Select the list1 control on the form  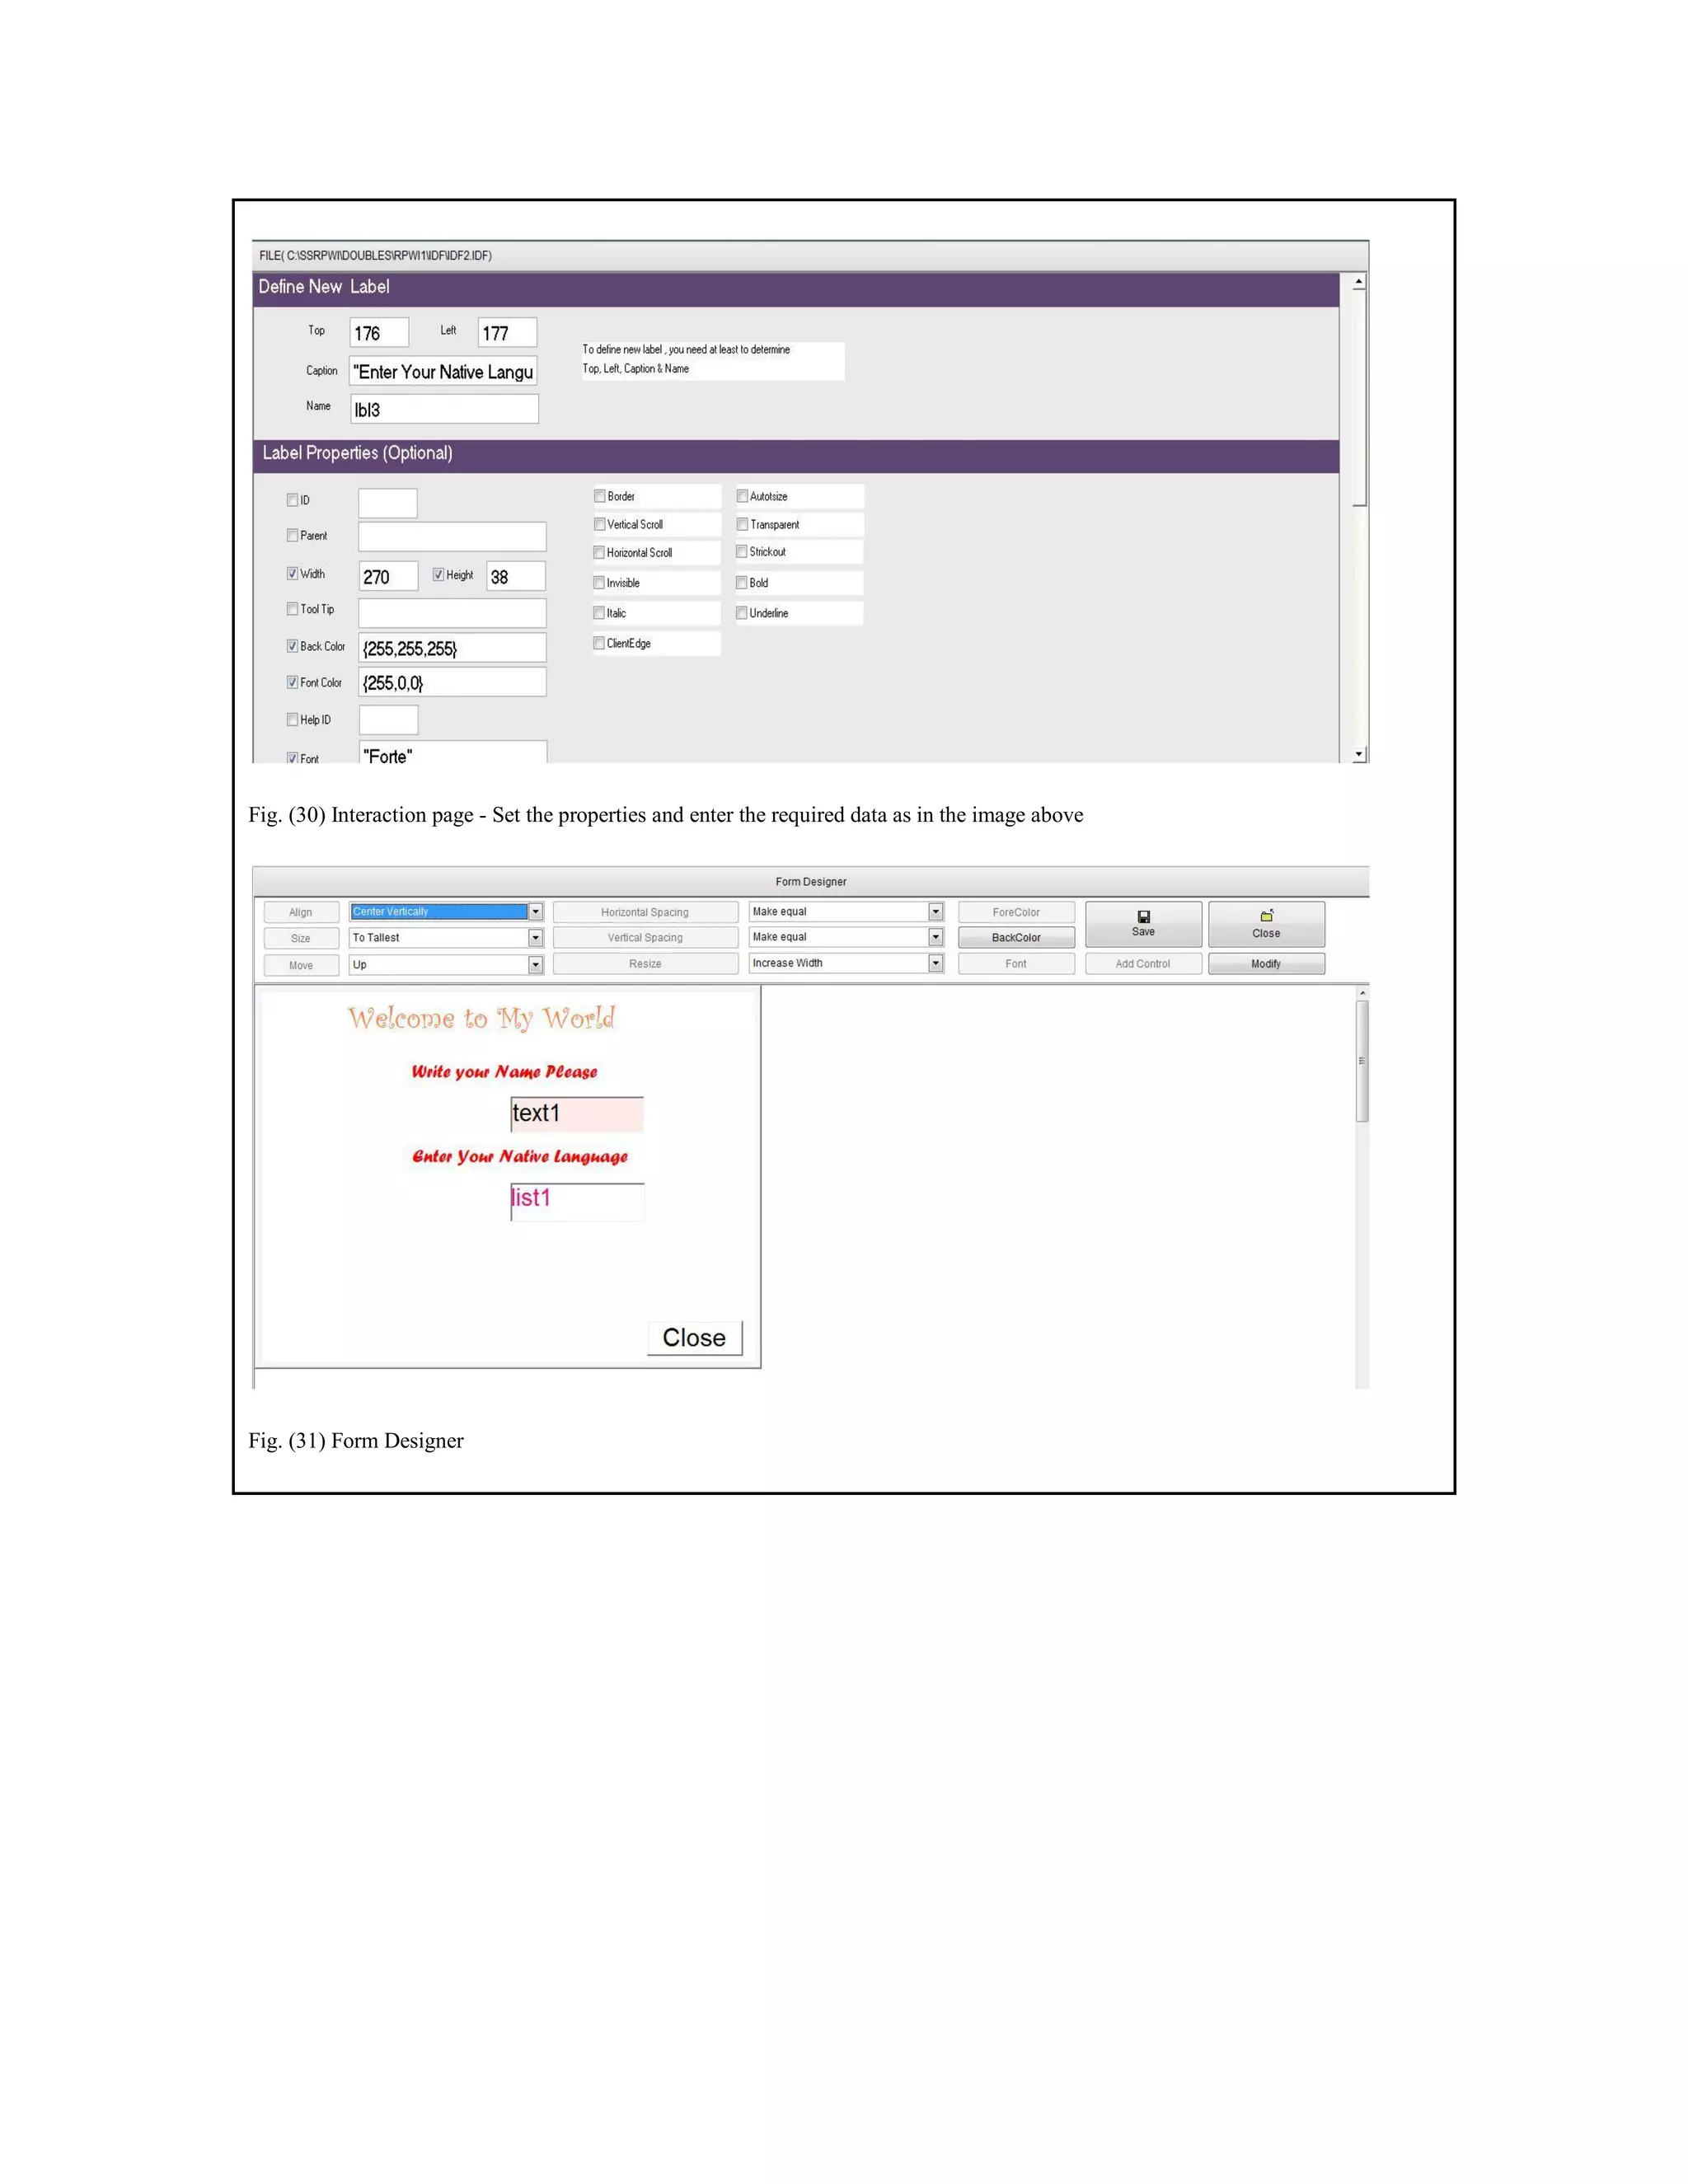click(577, 1201)
